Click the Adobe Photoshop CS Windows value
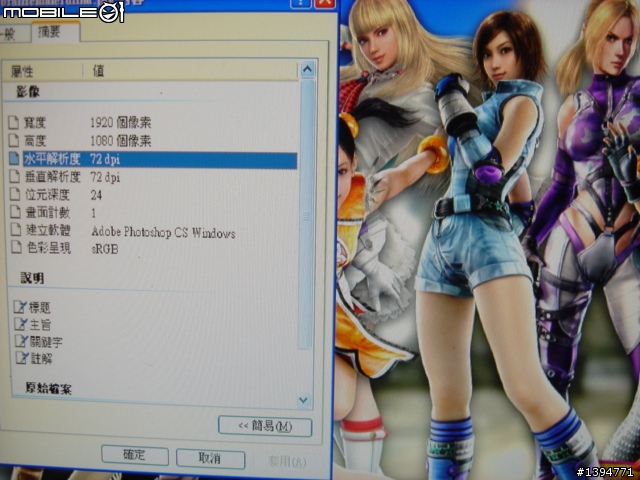Viewport: 640px width, 480px height. (x=163, y=232)
